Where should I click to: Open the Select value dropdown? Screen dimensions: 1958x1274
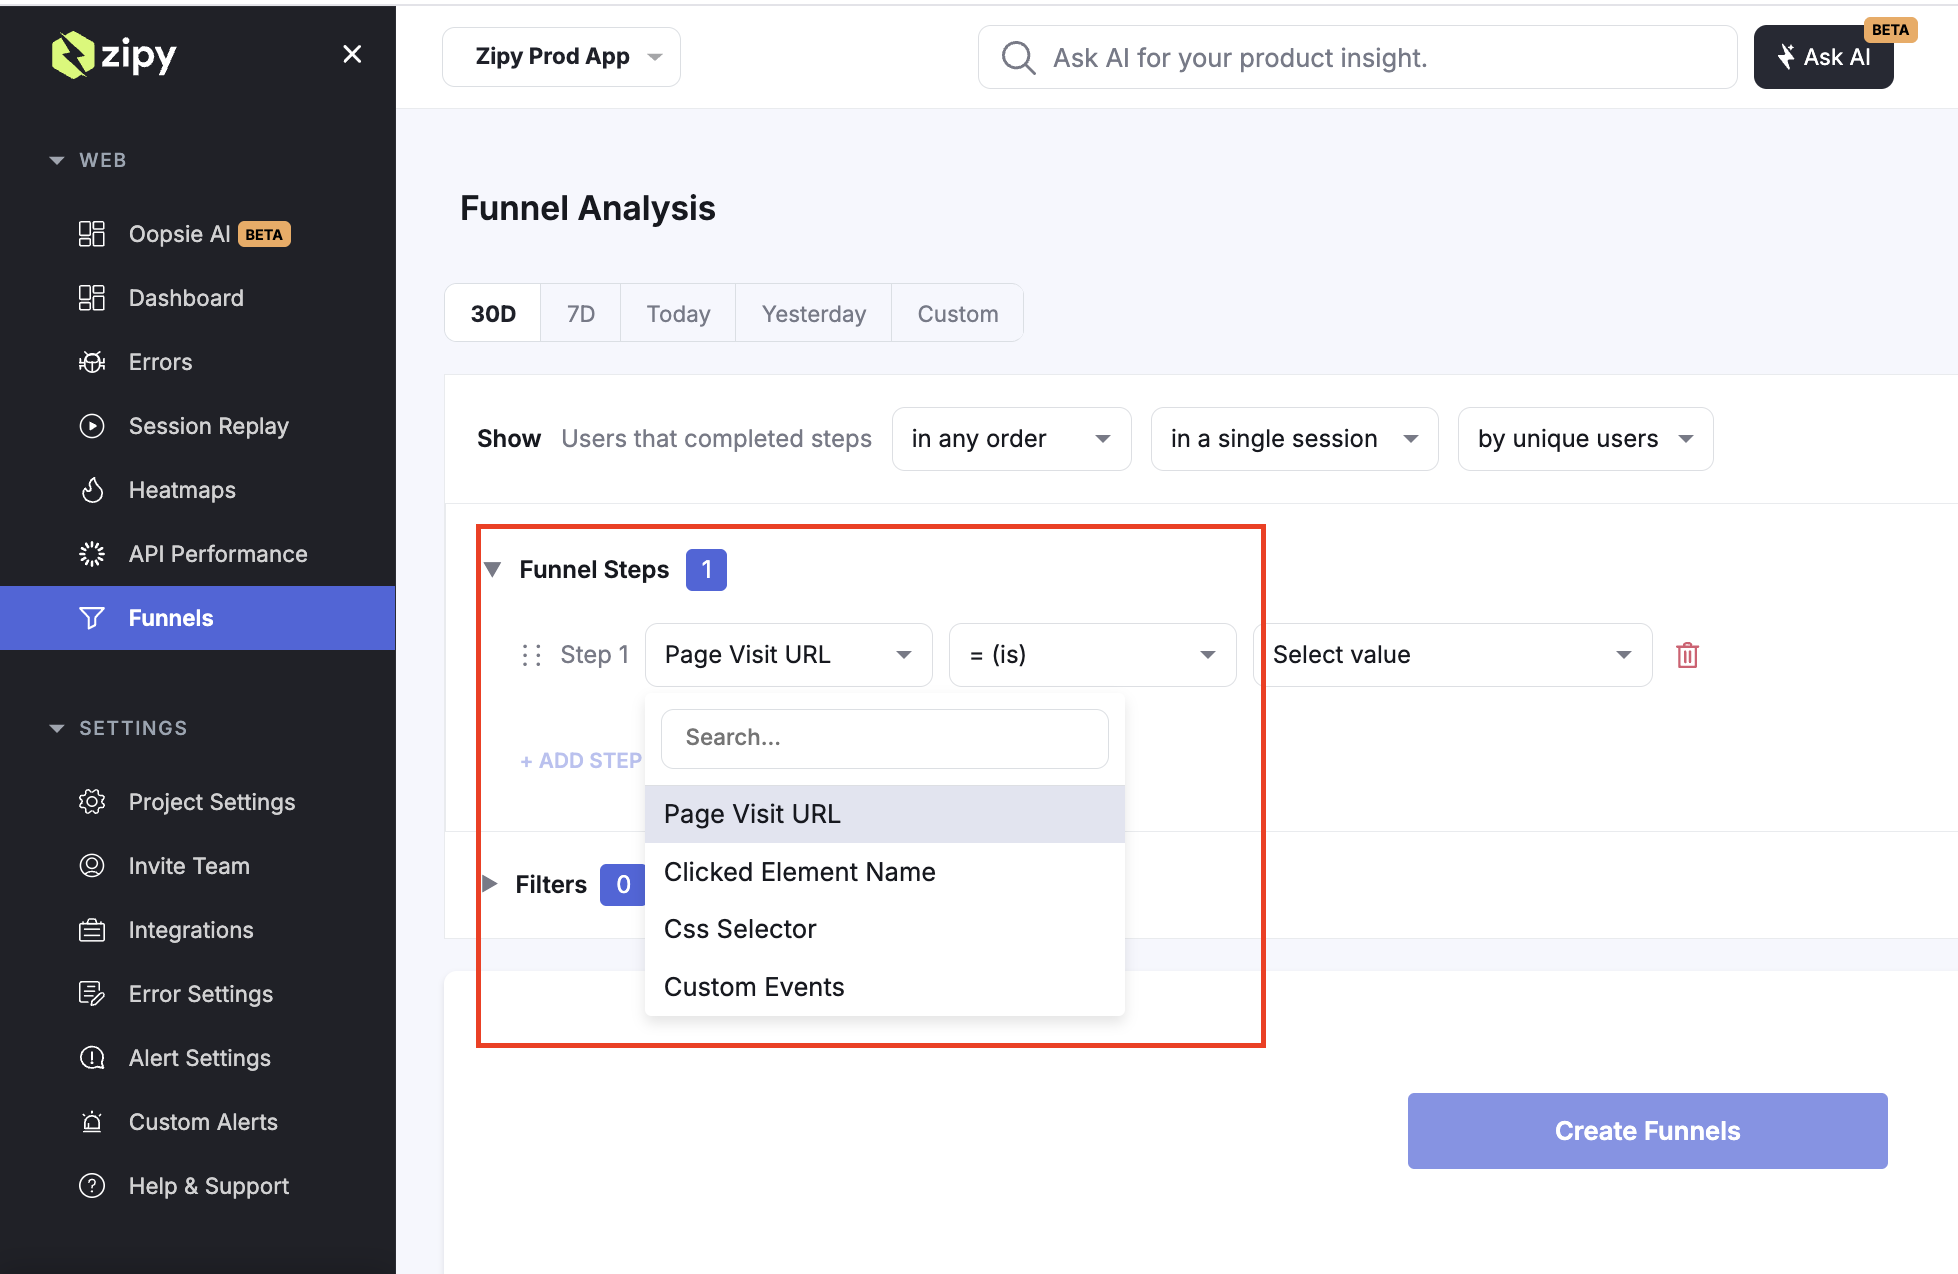pyautogui.click(x=1451, y=655)
